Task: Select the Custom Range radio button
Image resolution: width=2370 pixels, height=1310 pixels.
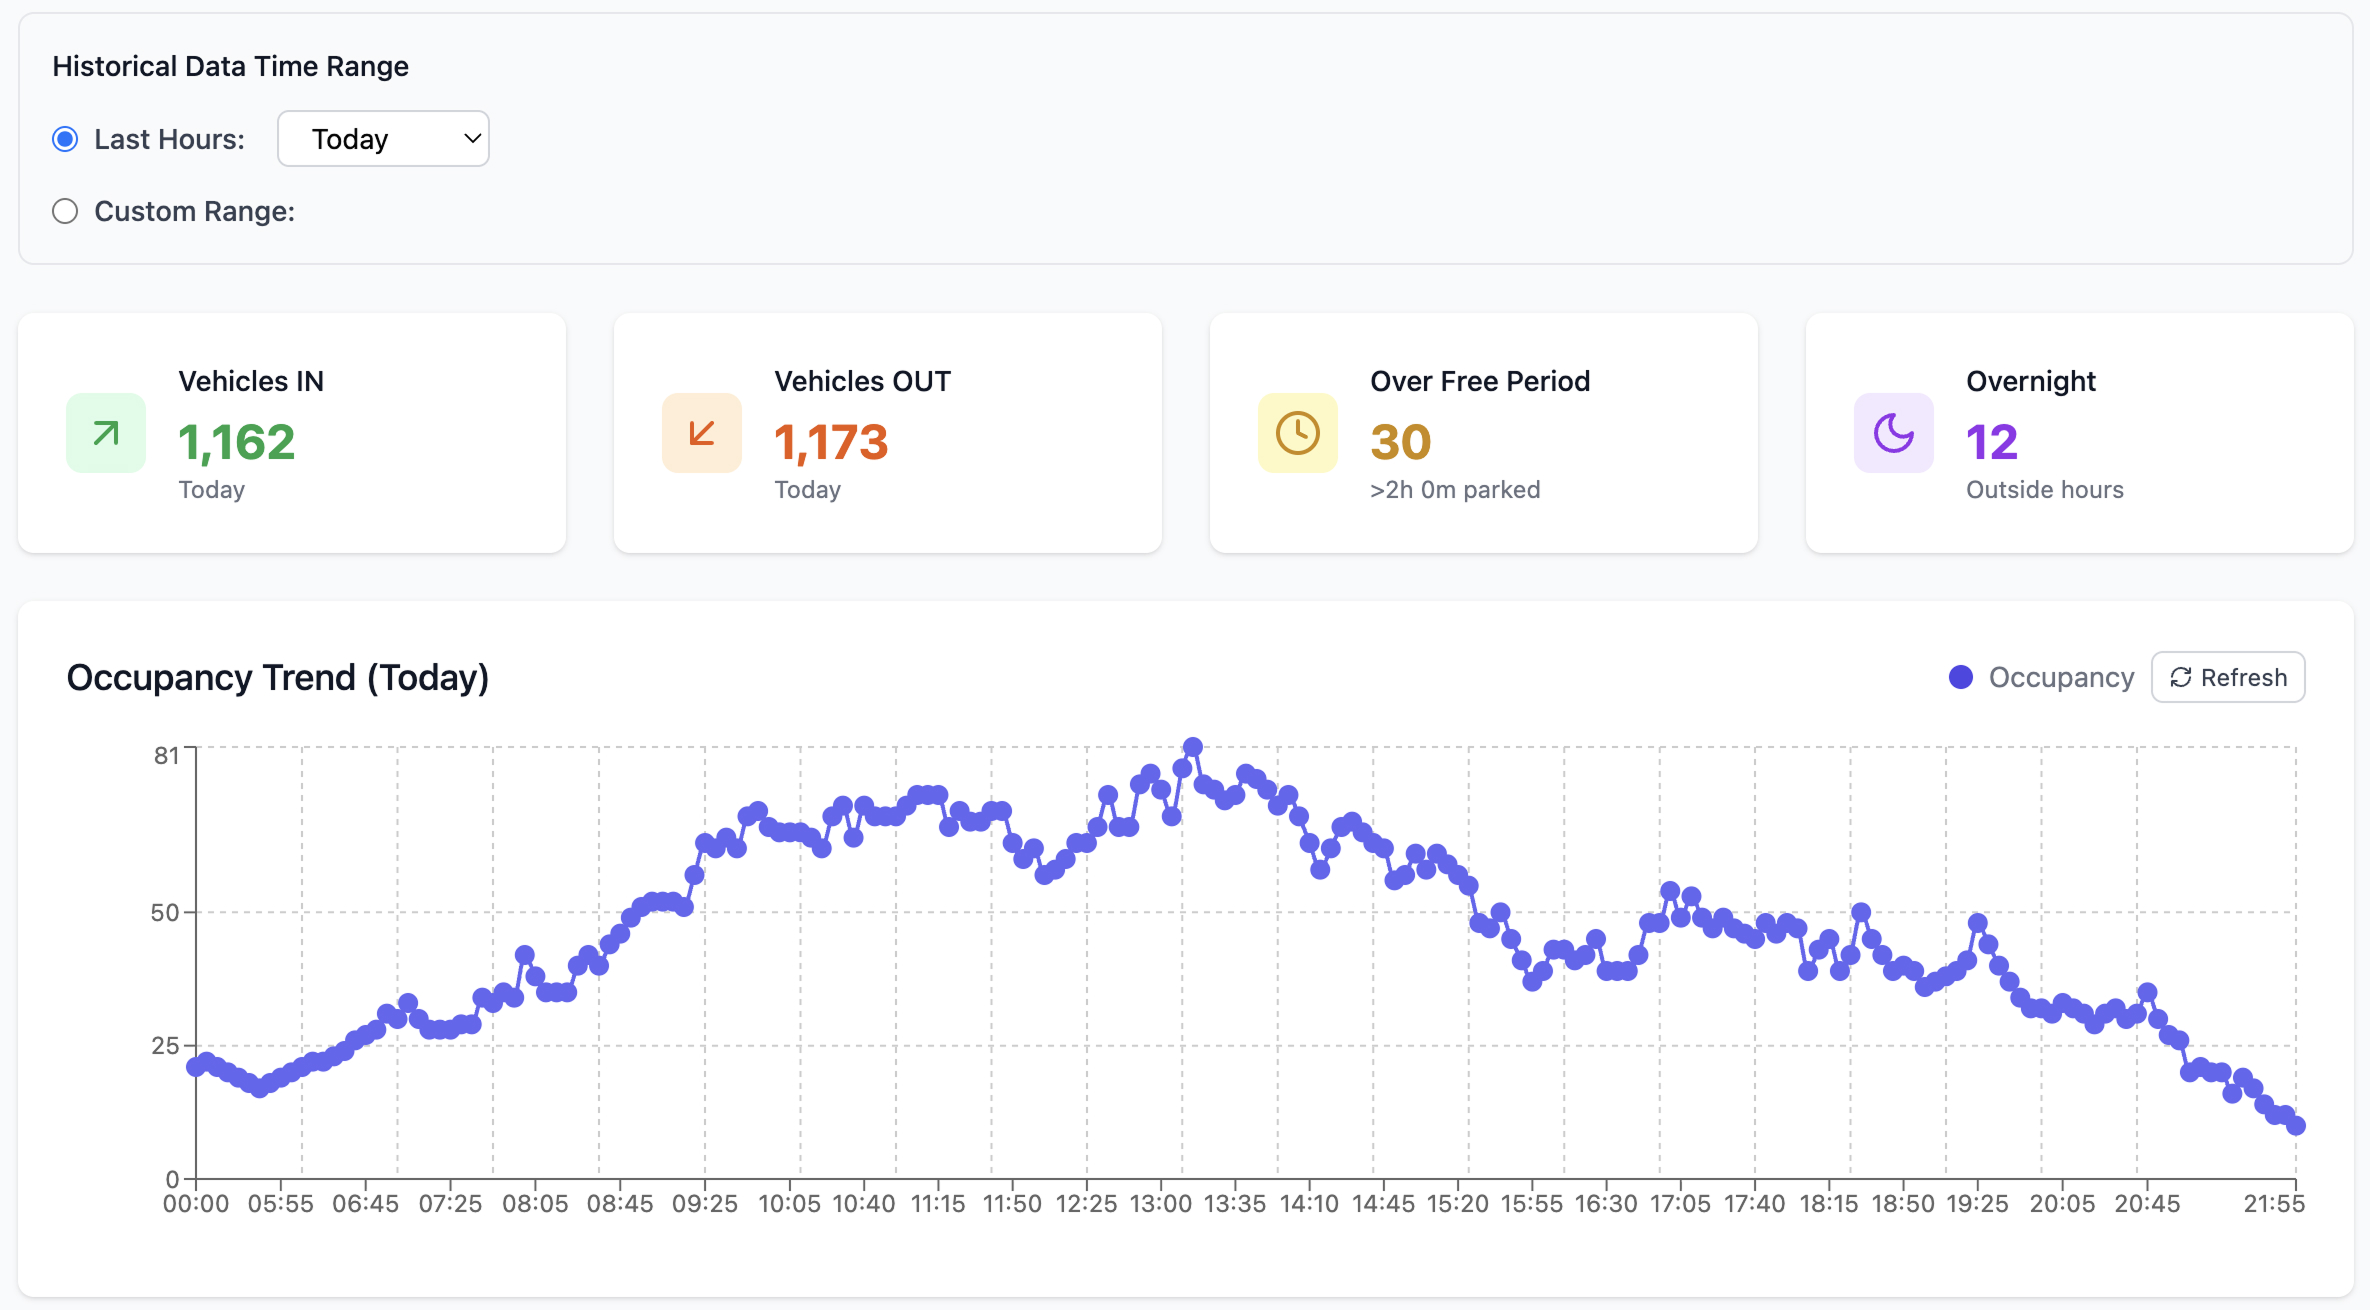Action: (65, 210)
